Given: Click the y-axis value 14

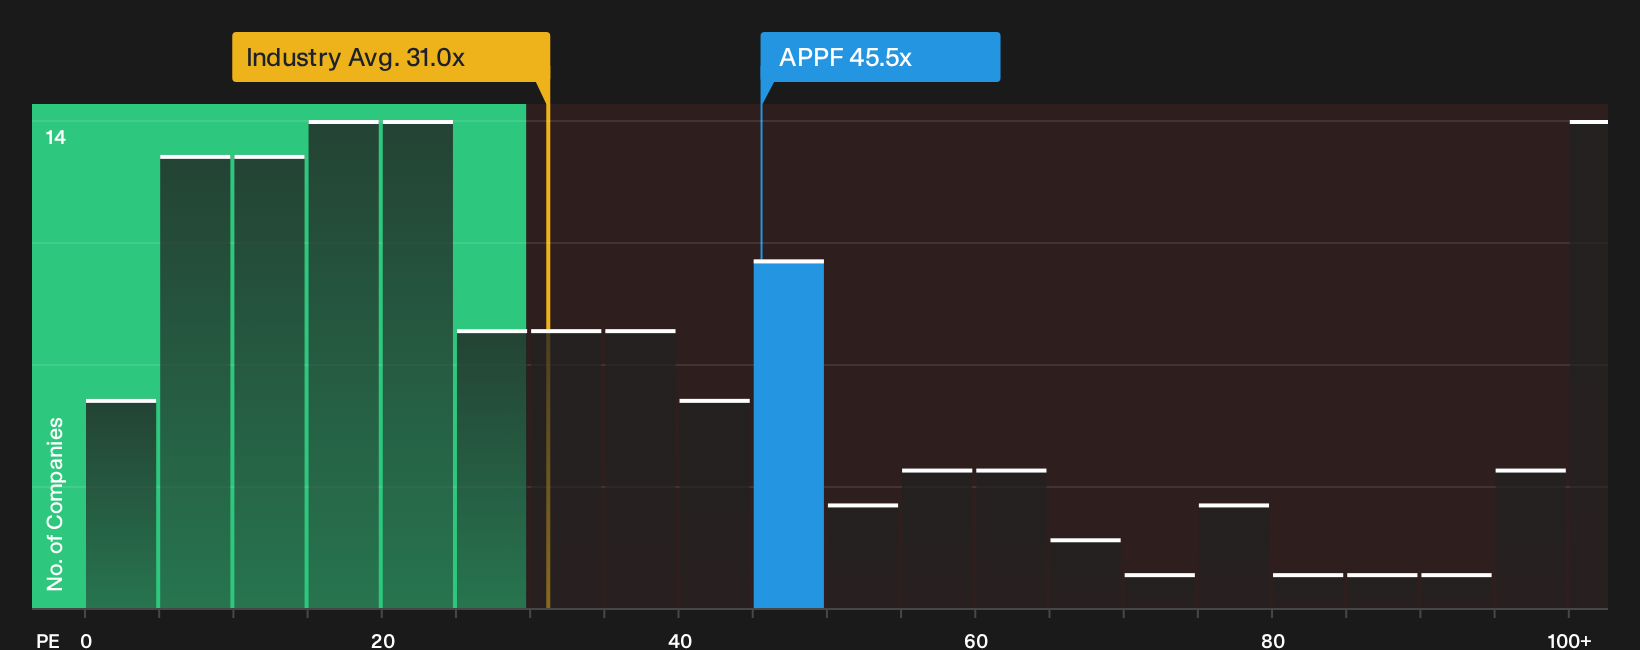Looking at the screenshot, I should click(56, 137).
